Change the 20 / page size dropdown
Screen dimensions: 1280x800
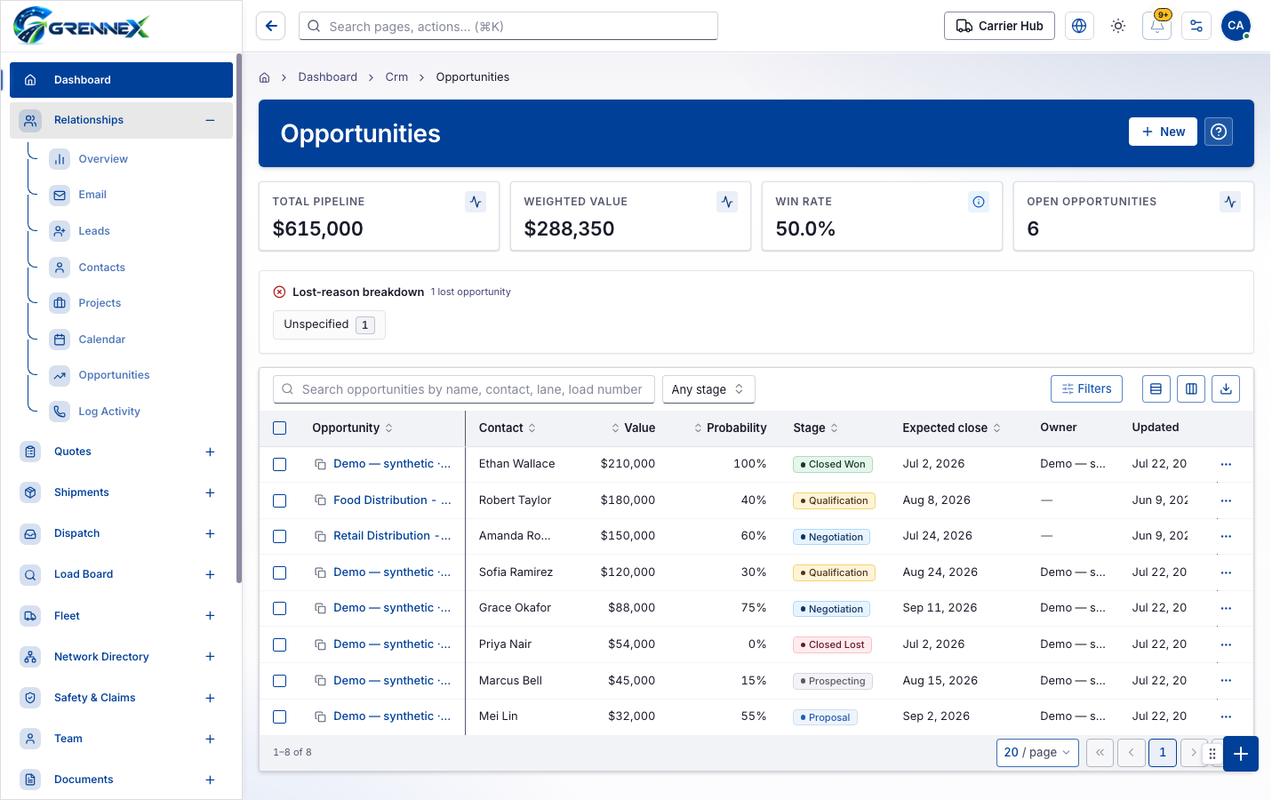(1037, 752)
